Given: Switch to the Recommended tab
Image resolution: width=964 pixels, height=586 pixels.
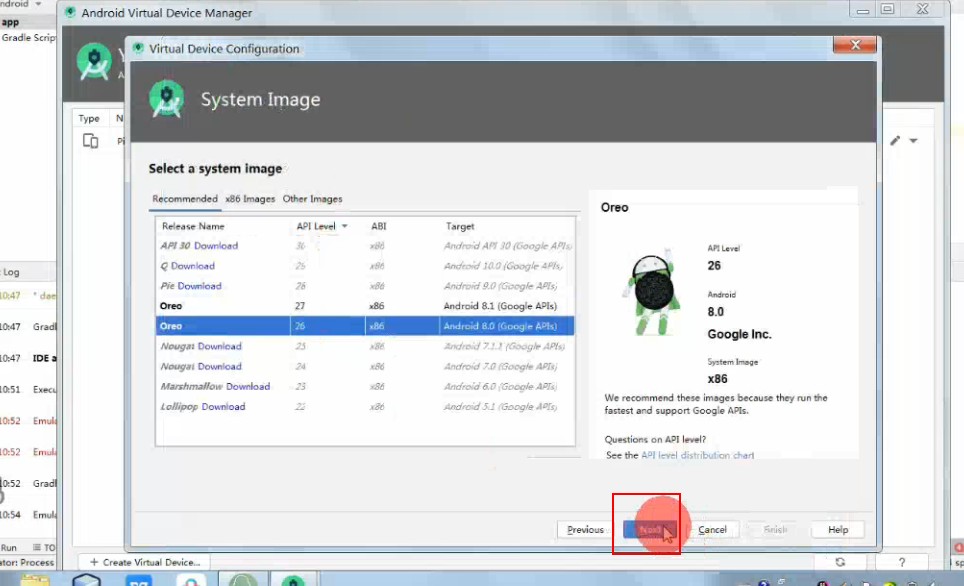Looking at the screenshot, I should click(x=184, y=199).
